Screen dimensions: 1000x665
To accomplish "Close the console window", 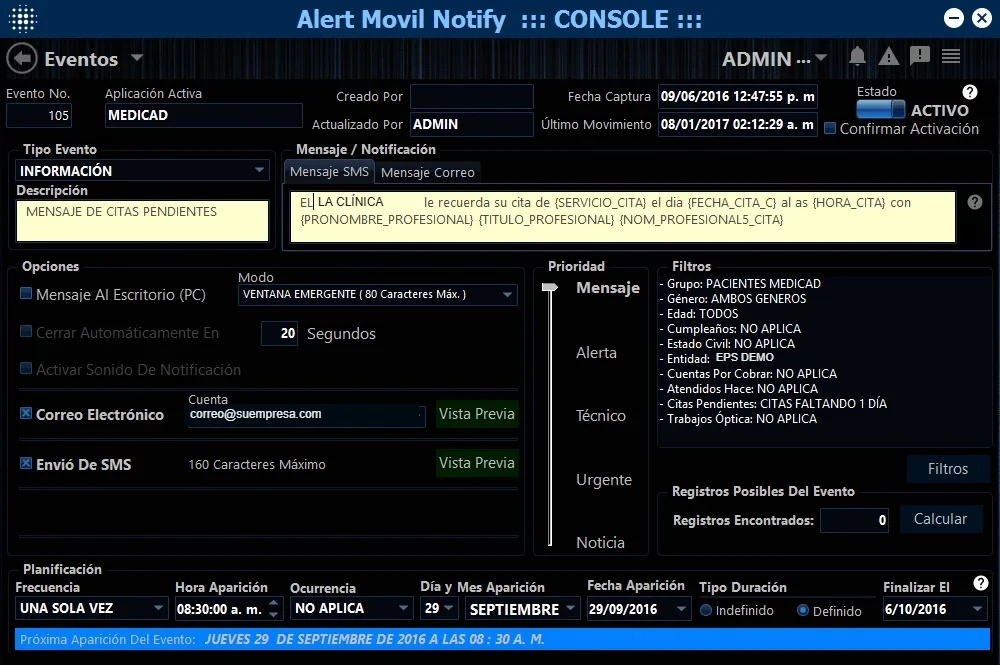I will coord(982,18).
